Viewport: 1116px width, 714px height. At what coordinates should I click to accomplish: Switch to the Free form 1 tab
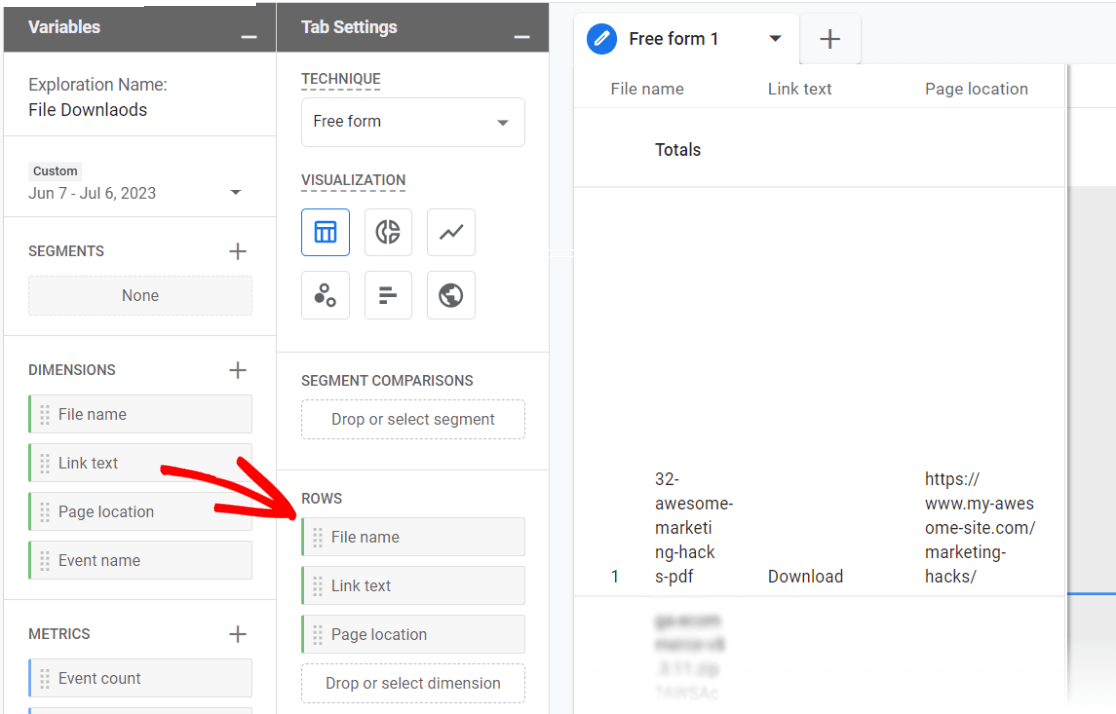(672, 39)
